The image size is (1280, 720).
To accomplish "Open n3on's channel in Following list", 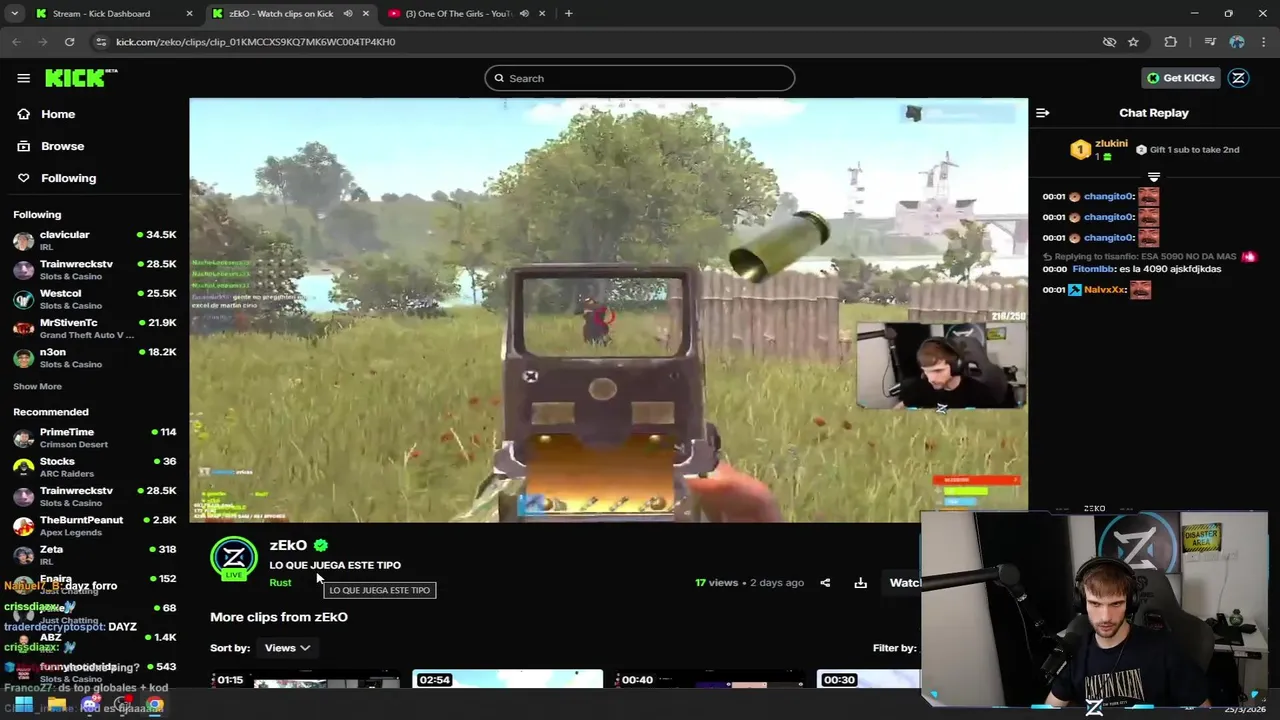I will [x=95, y=358].
